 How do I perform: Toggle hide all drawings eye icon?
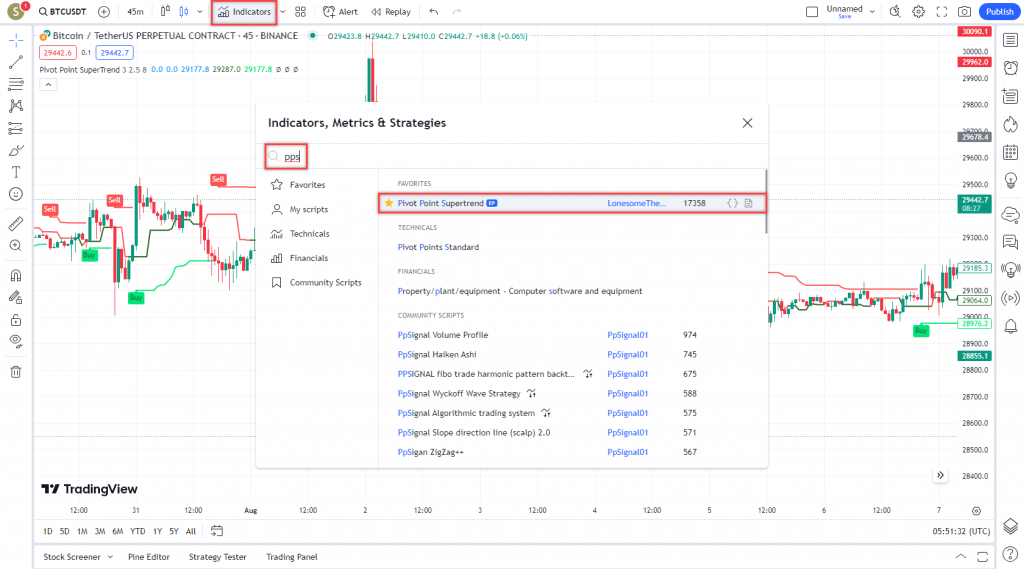click(16, 341)
